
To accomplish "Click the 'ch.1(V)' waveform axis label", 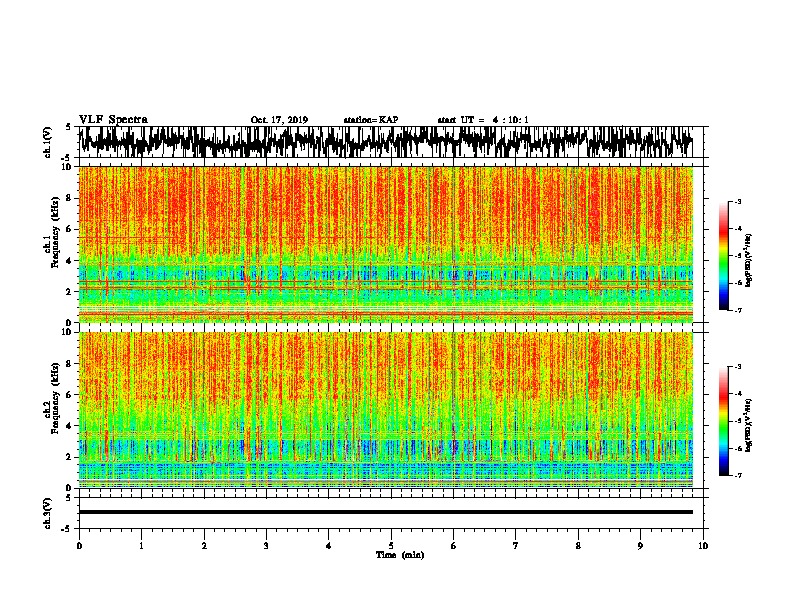I will [x=48, y=142].
